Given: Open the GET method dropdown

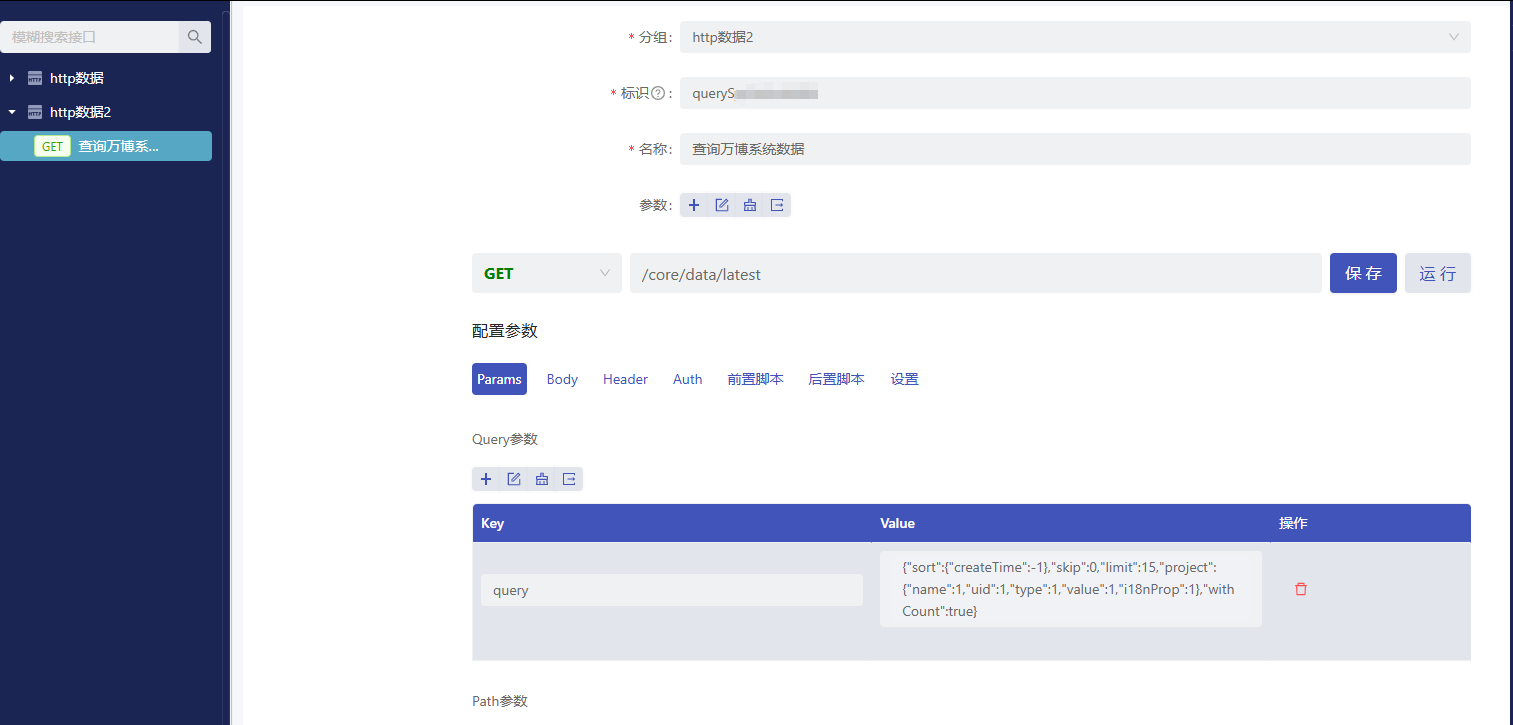Looking at the screenshot, I should (546, 272).
